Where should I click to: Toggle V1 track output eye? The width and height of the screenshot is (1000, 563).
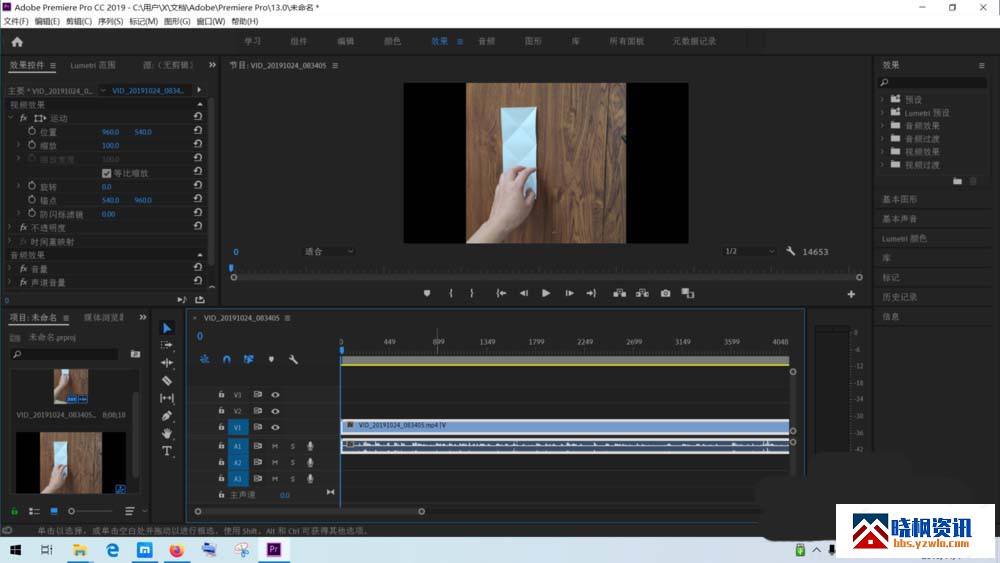click(x=276, y=427)
